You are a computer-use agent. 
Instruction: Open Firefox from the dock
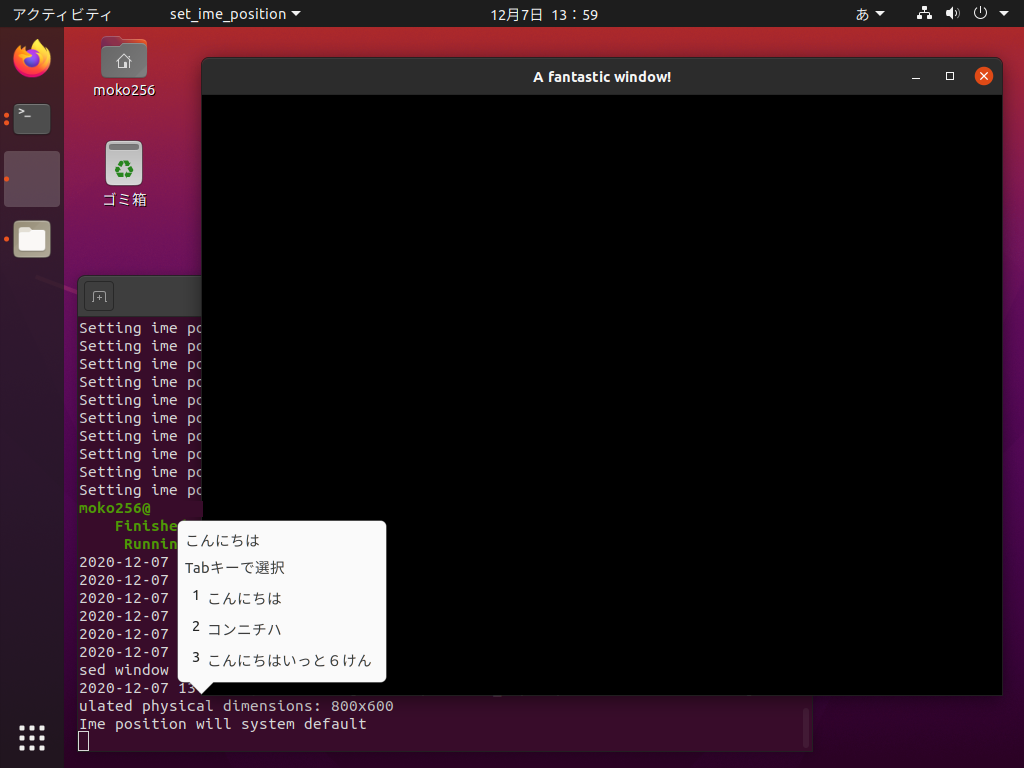point(31,60)
